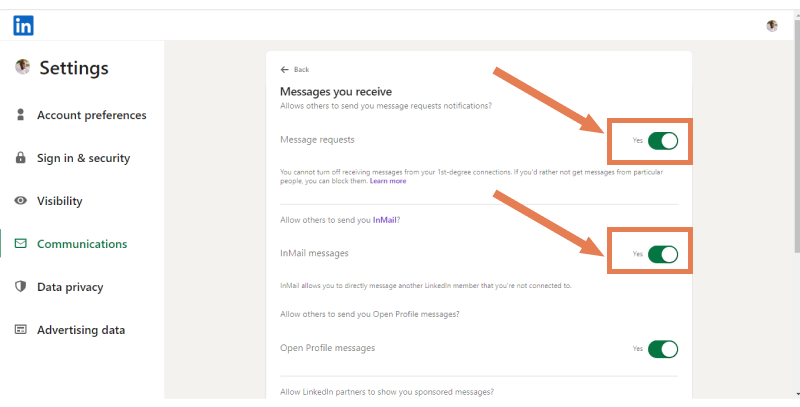800x407 pixels.
Task: Follow the InMail hyperlink
Action: click(384, 220)
